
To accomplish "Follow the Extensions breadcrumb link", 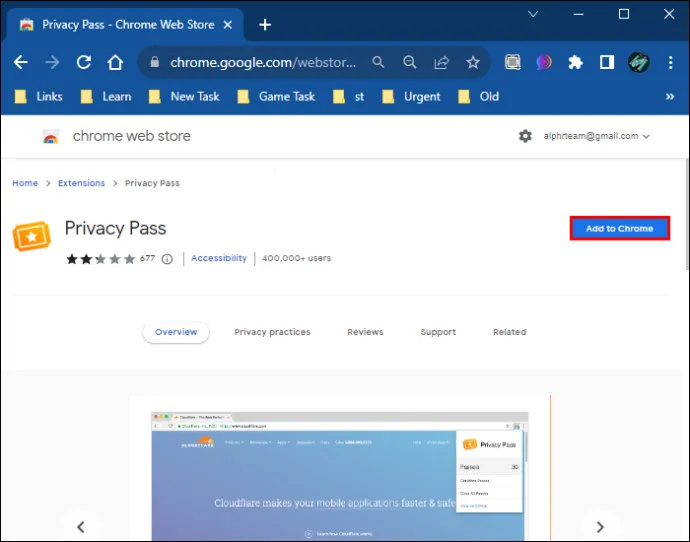I will pos(81,183).
